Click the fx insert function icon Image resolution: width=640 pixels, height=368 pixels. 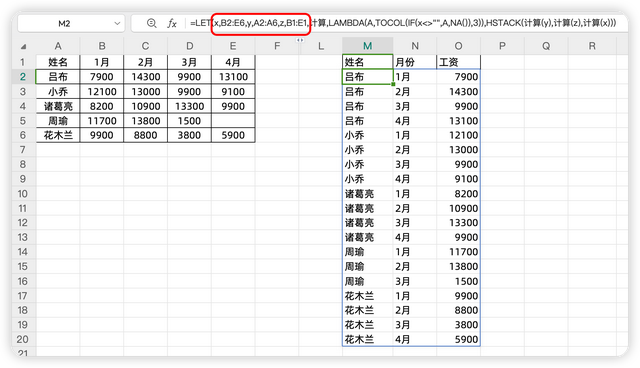(172, 24)
